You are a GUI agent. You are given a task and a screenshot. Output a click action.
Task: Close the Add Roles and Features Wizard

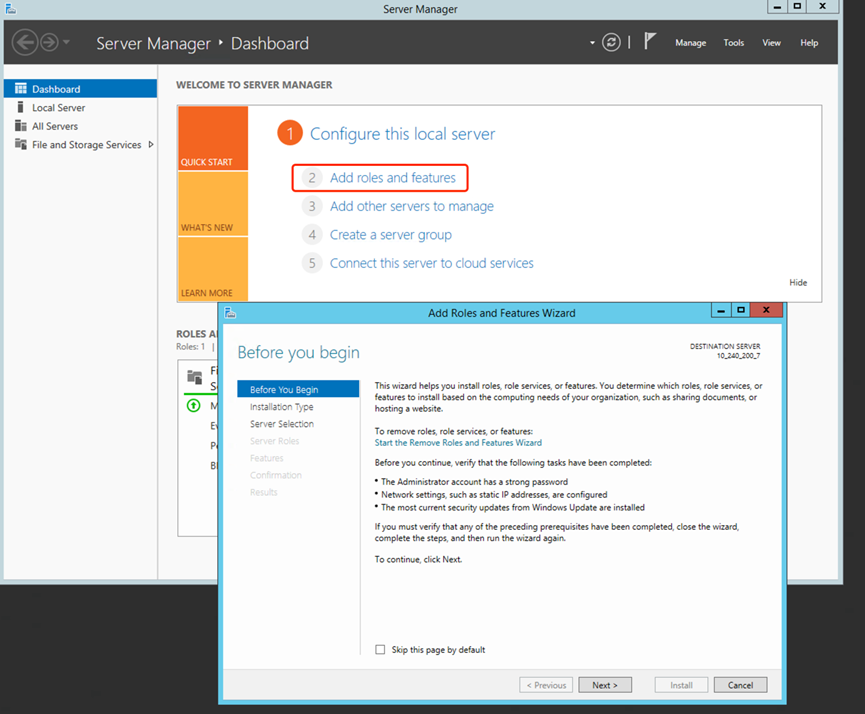tap(766, 310)
